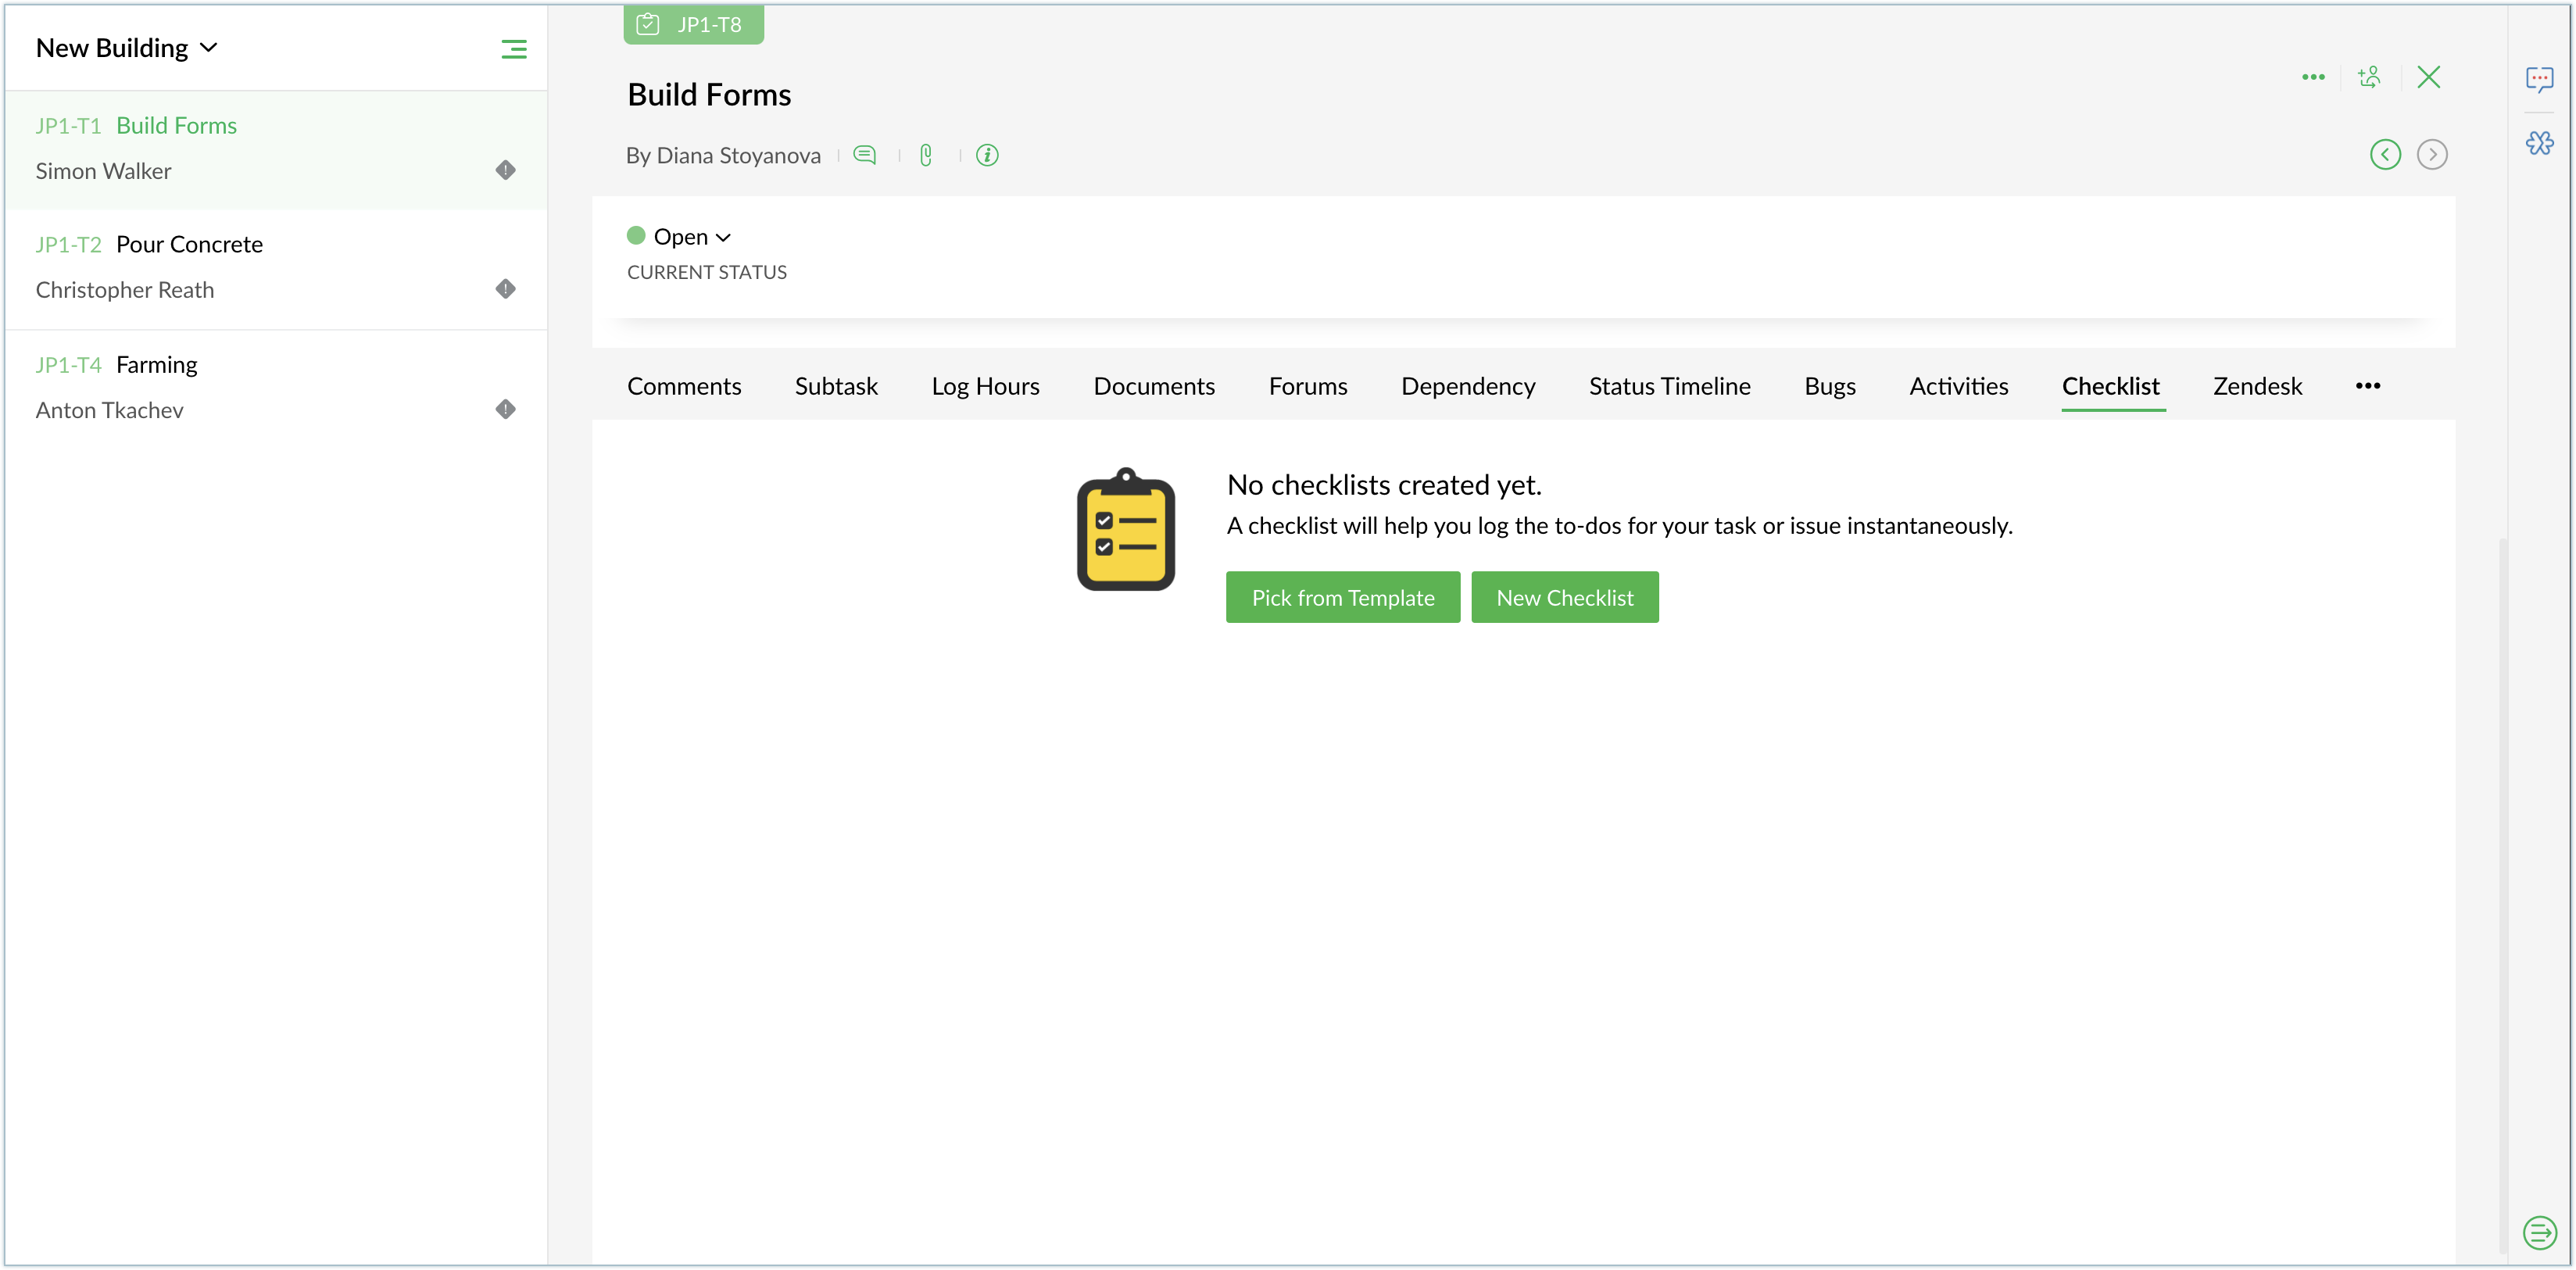
Task: Click the Pick from Template button
Action: 1342,597
